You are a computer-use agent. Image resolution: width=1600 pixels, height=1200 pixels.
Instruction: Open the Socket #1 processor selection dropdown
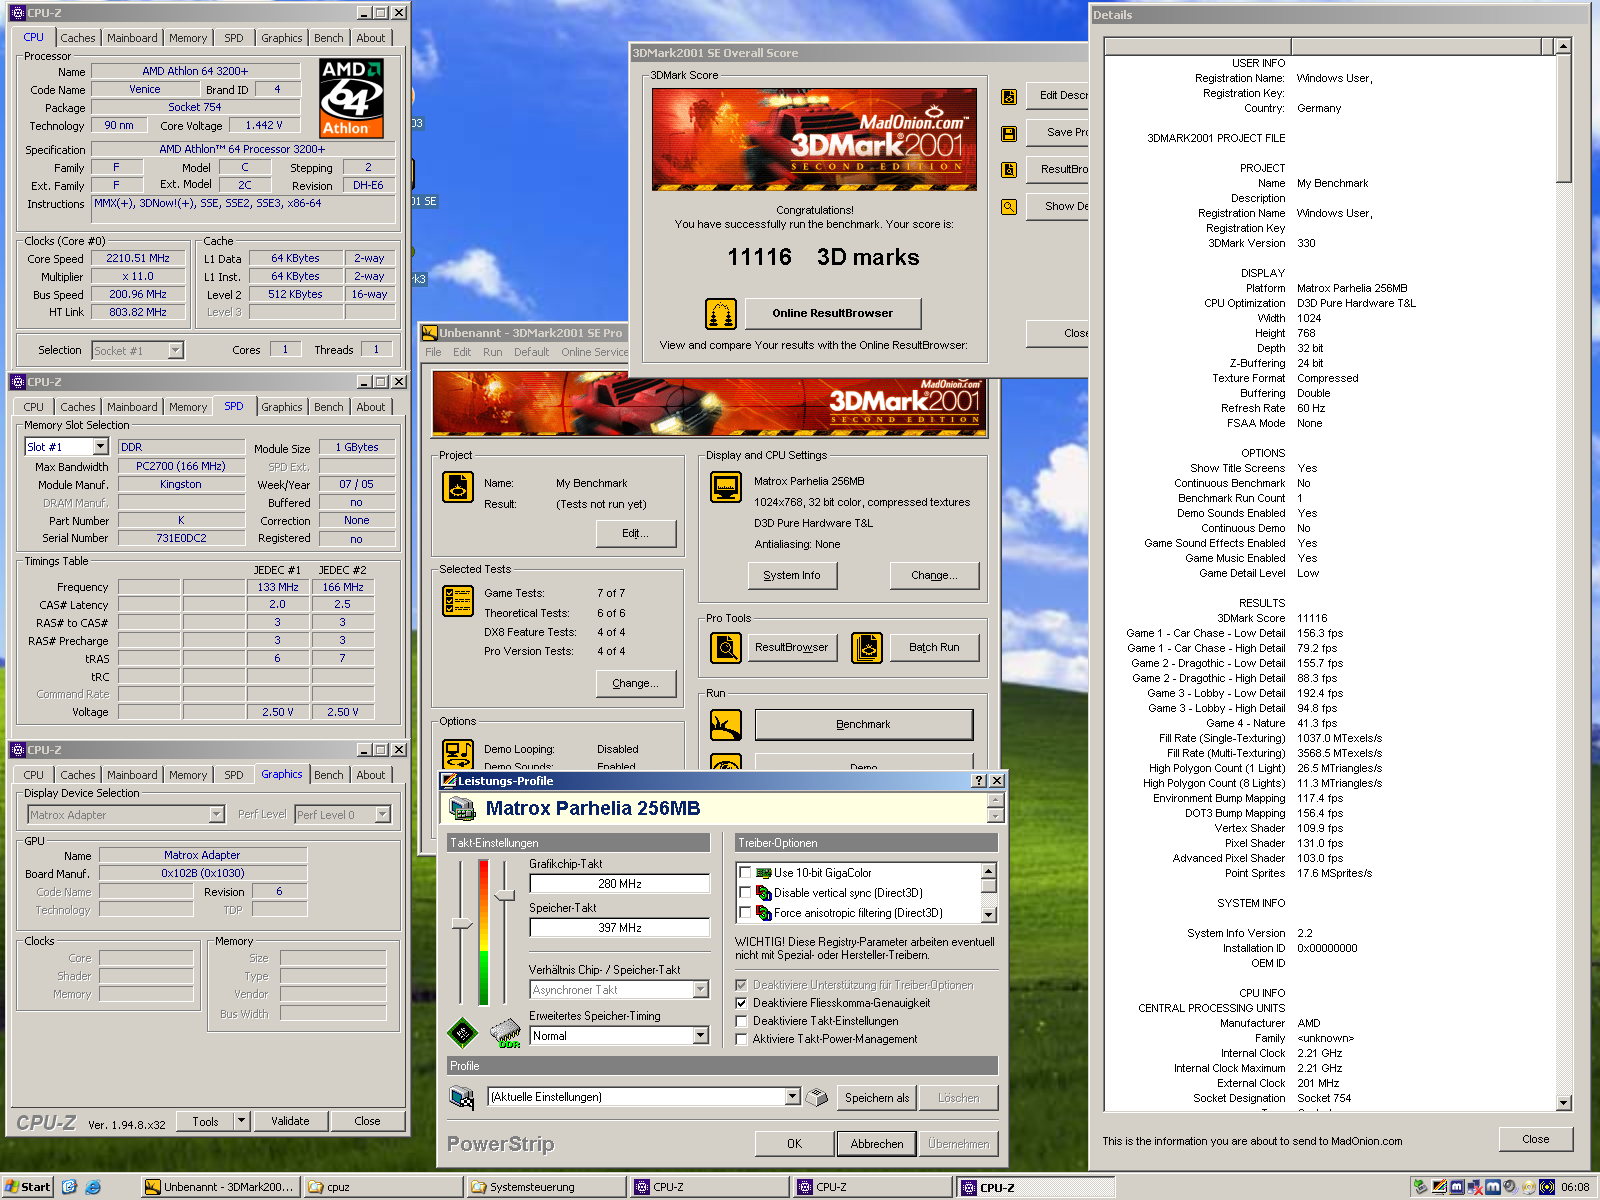coord(176,351)
